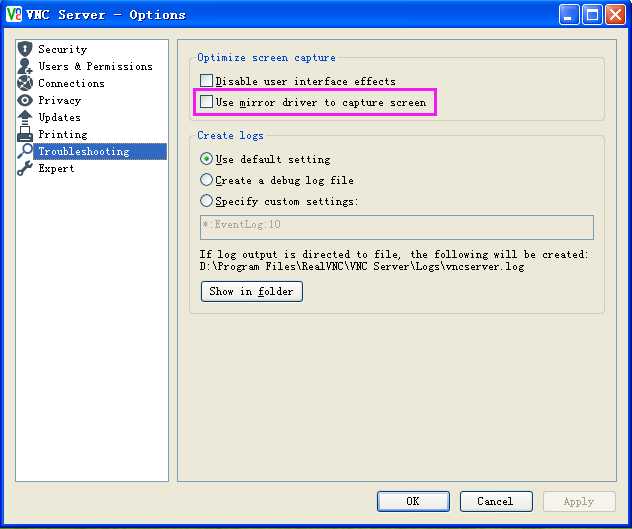Click the greyed Apply button
632x529 pixels.
coord(579,501)
